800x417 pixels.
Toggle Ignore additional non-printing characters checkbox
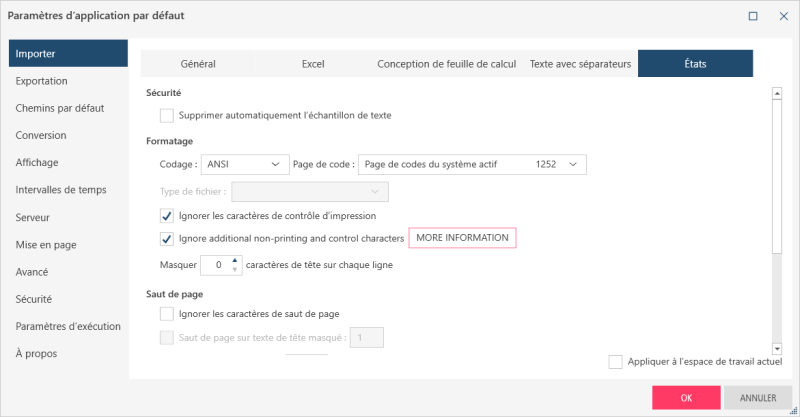[167, 239]
